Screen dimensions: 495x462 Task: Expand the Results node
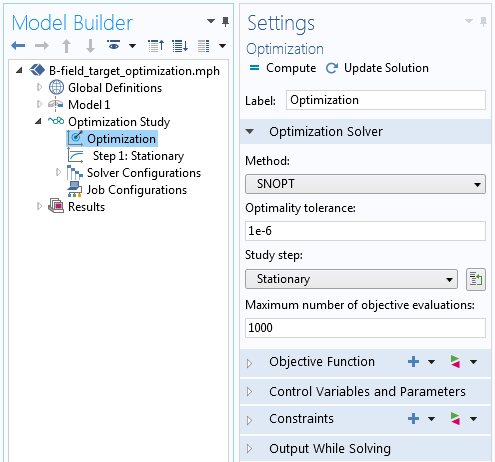[39, 206]
